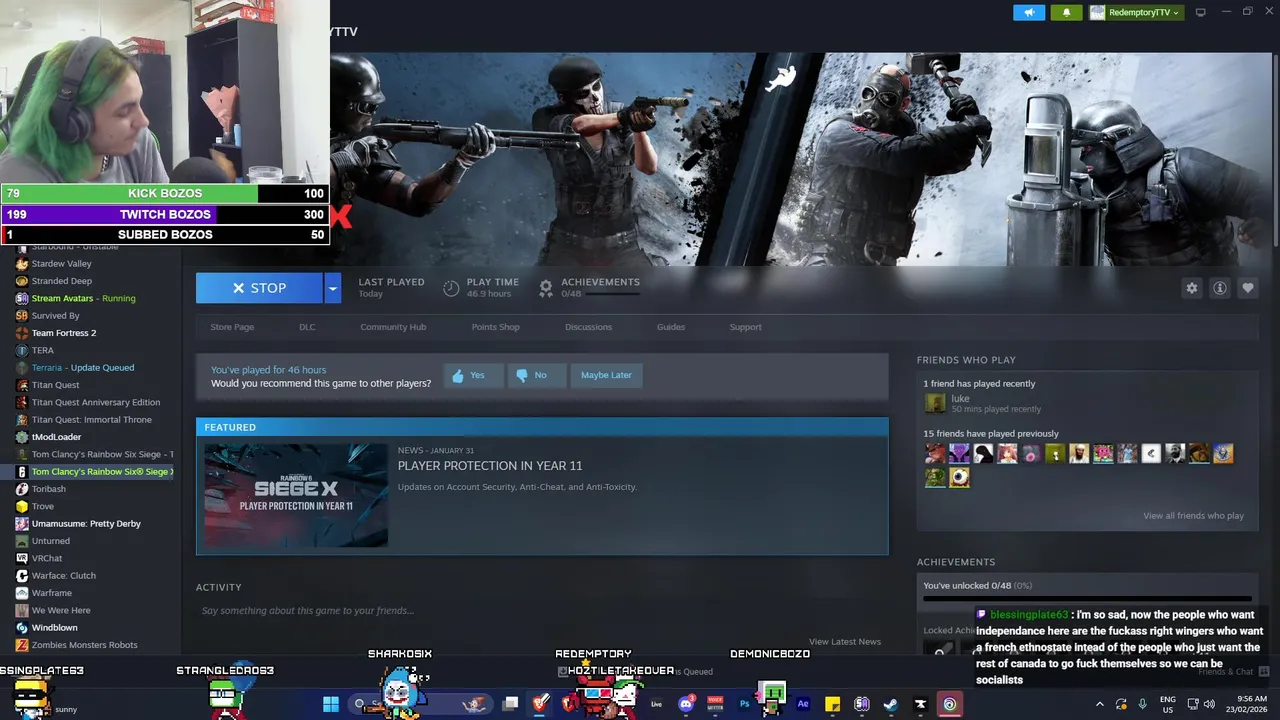Image resolution: width=1280 pixels, height=720 pixels.
Task: Click View Latest News link
Action: [845, 641]
